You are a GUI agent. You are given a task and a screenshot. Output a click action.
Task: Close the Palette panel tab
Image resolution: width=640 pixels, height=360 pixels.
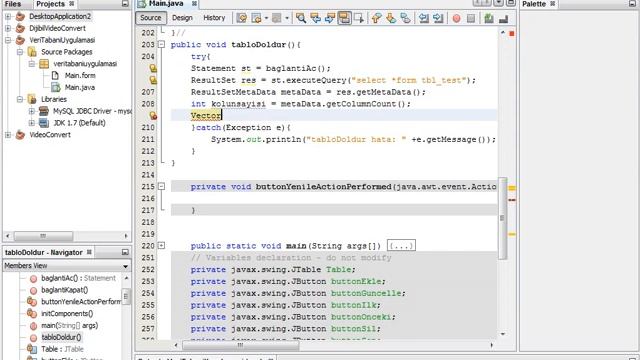(553, 4)
